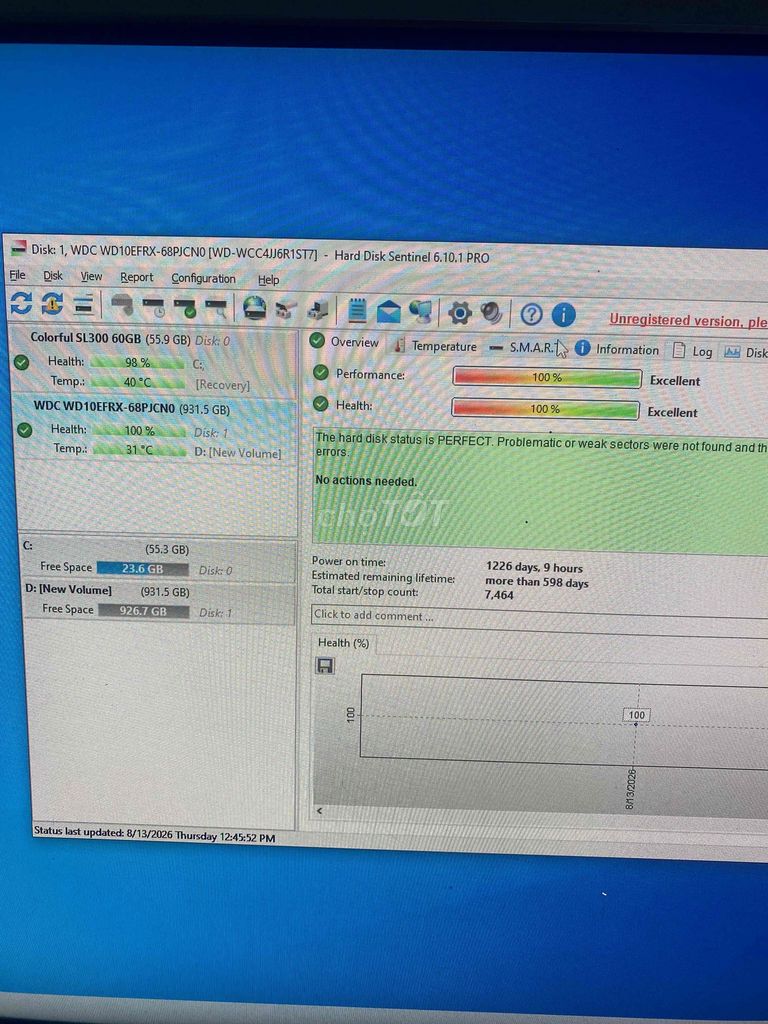This screenshot has width=768, height=1024.
Task: Click the Health 100 % gradient bar
Action: click(x=545, y=409)
